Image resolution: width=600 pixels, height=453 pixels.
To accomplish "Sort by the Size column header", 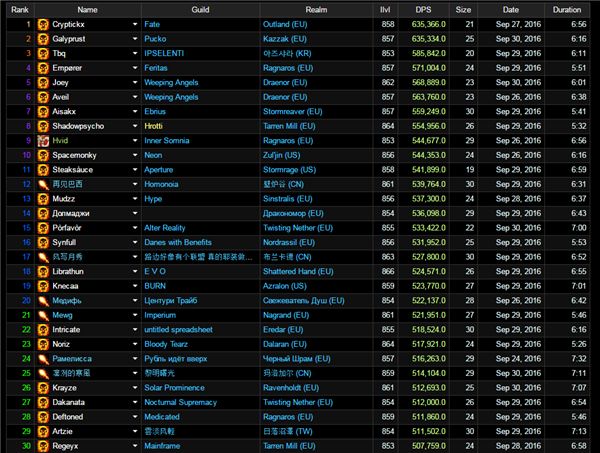I will click(463, 10).
